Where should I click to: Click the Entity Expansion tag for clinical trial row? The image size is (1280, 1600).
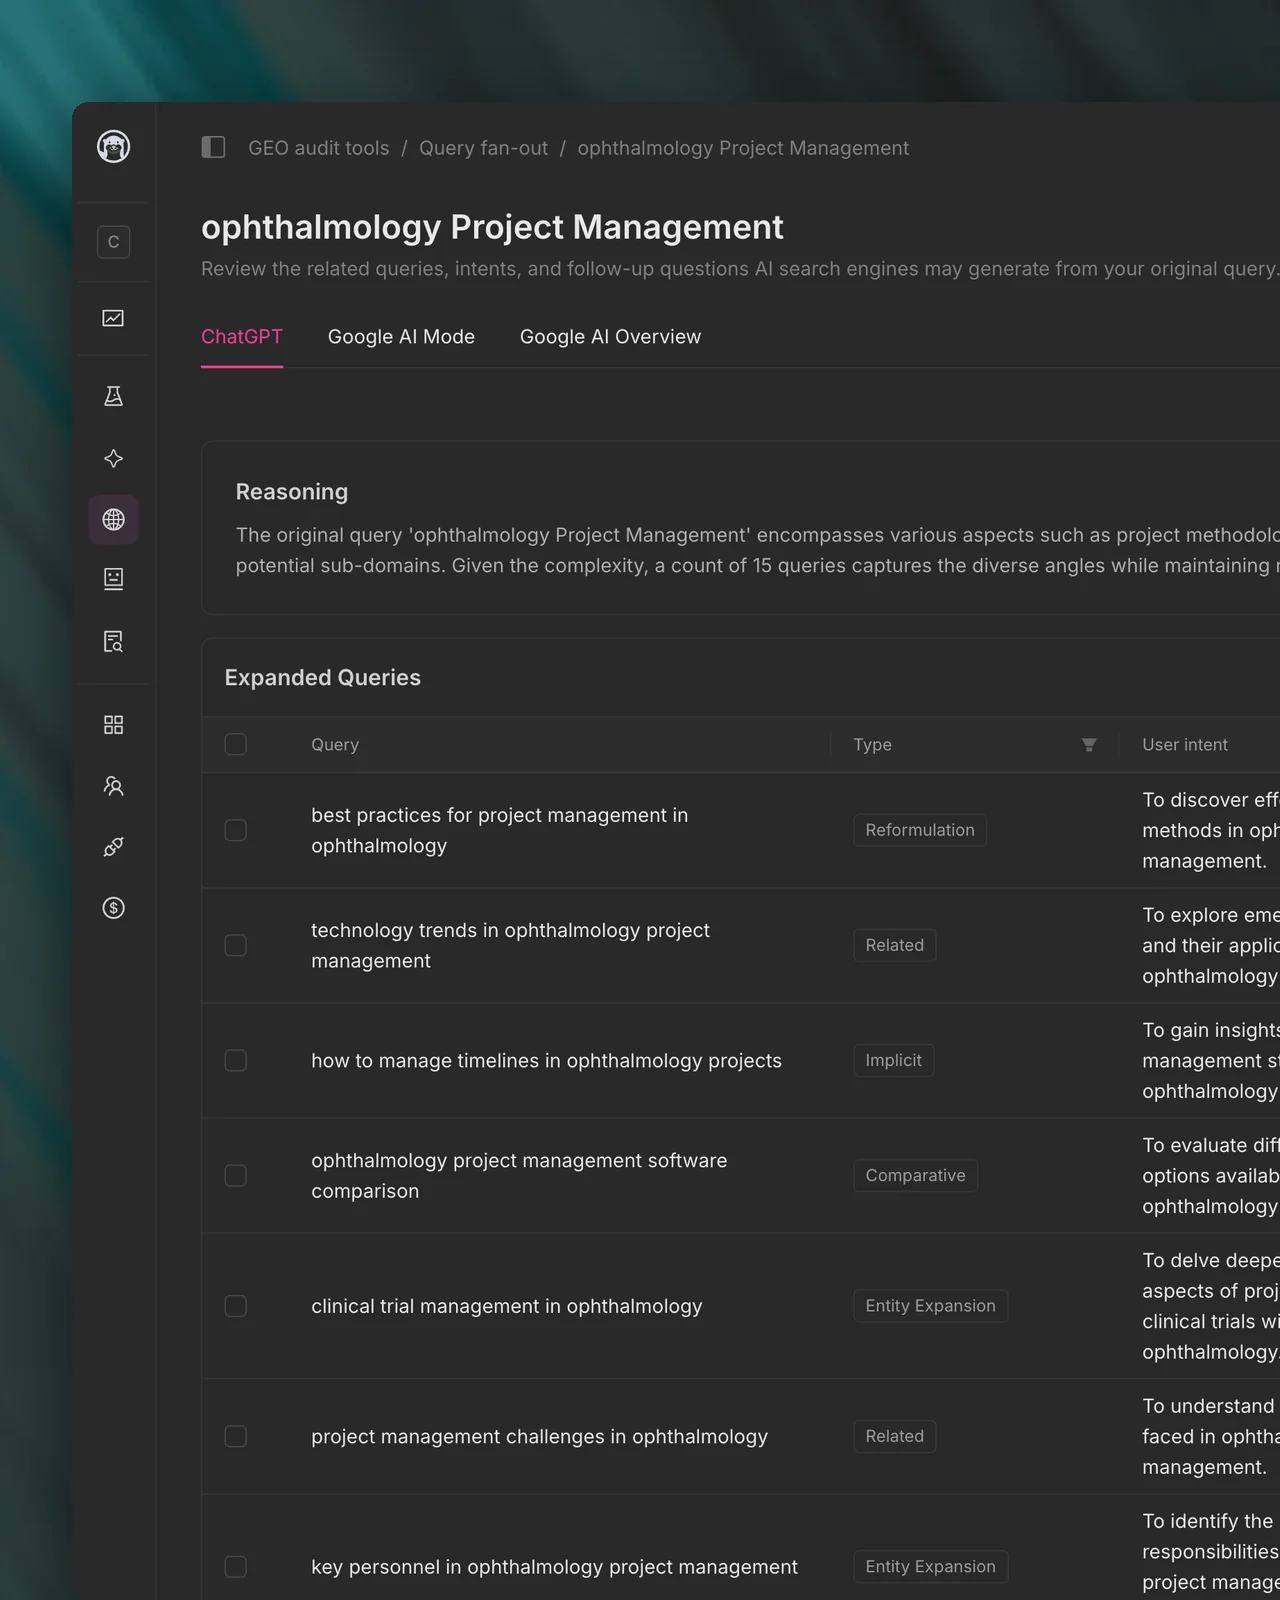[930, 1306]
